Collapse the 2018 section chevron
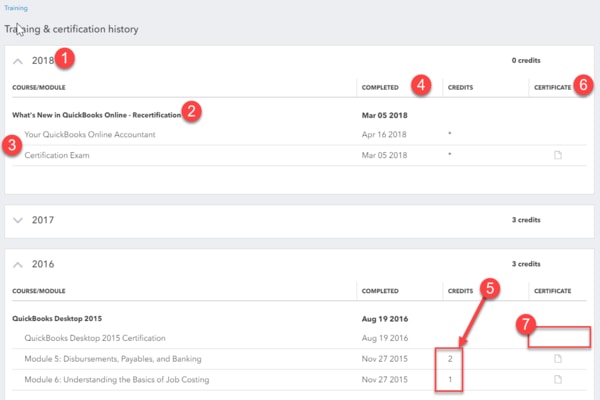 [18, 61]
